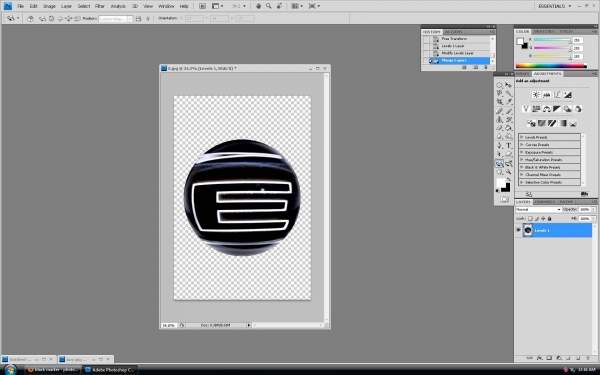Select the Crop tool
Screen dimensions: 600x375
pos(499,102)
